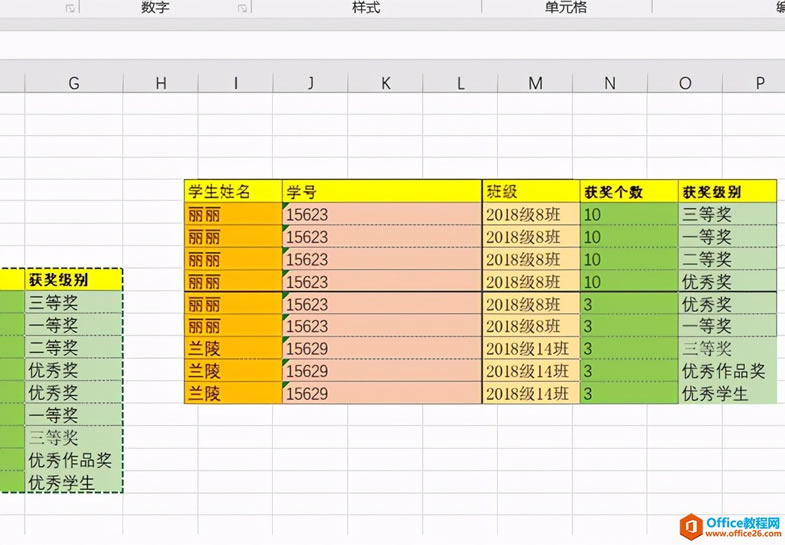785x545 pixels.
Task: Select column G header
Action: (x=74, y=83)
